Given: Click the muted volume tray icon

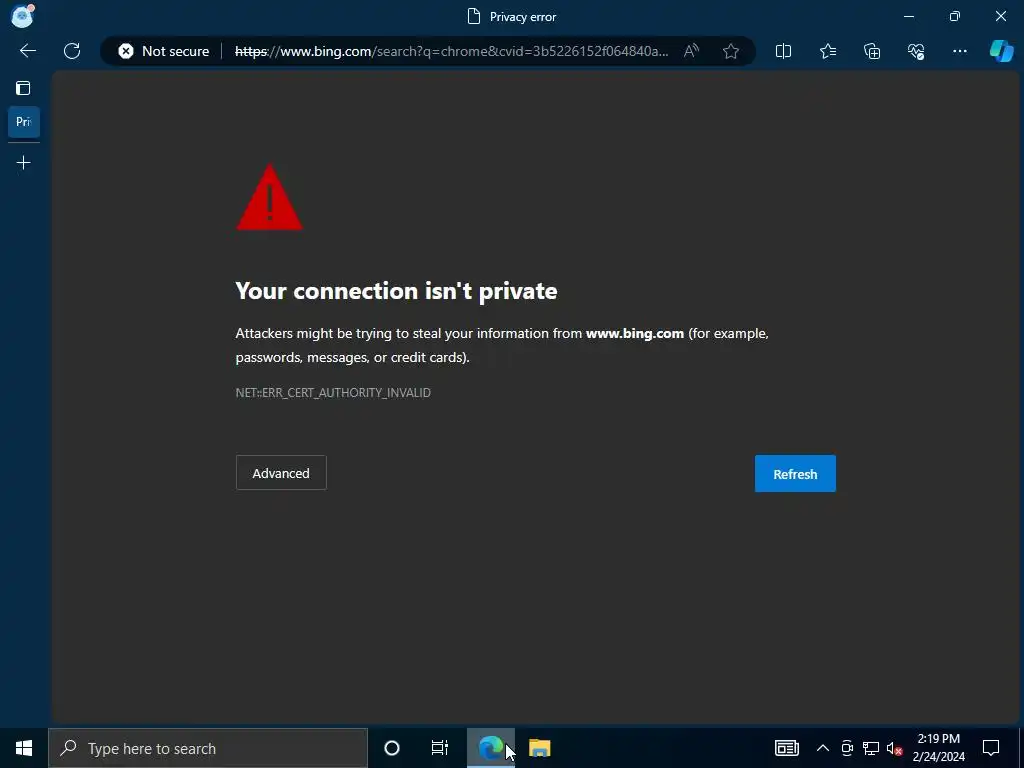Looking at the screenshot, I should [894, 748].
